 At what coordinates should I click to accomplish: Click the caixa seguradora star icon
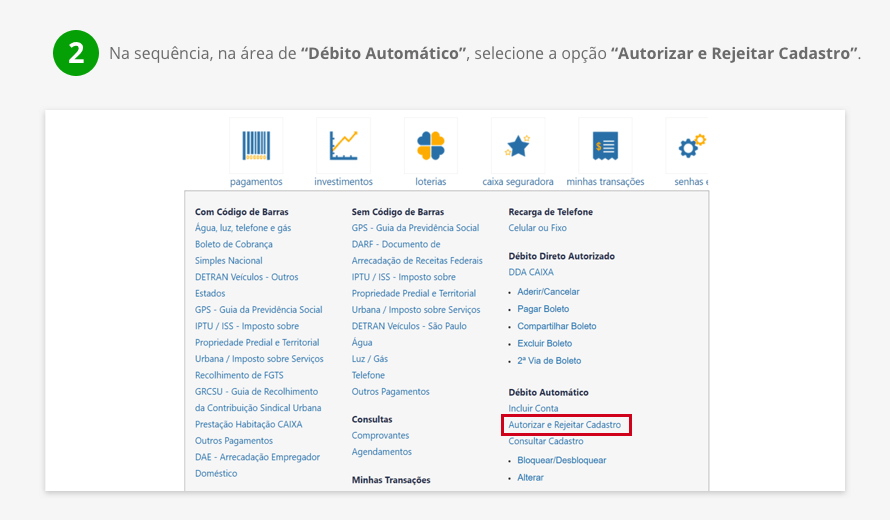[518, 146]
